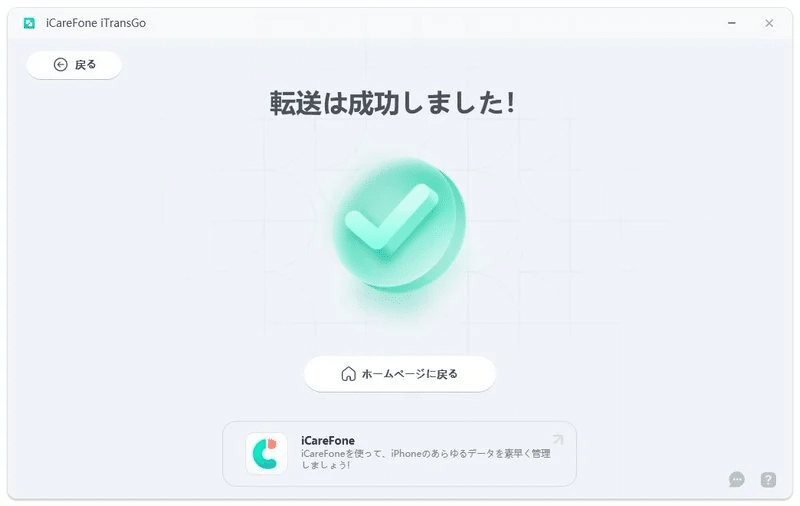Close the iTransGo window
The width and height of the screenshot is (800, 506).
[769, 23]
